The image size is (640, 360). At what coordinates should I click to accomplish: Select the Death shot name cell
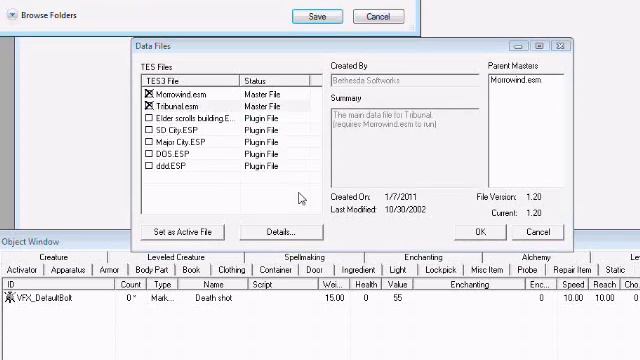pyautogui.click(x=213, y=298)
